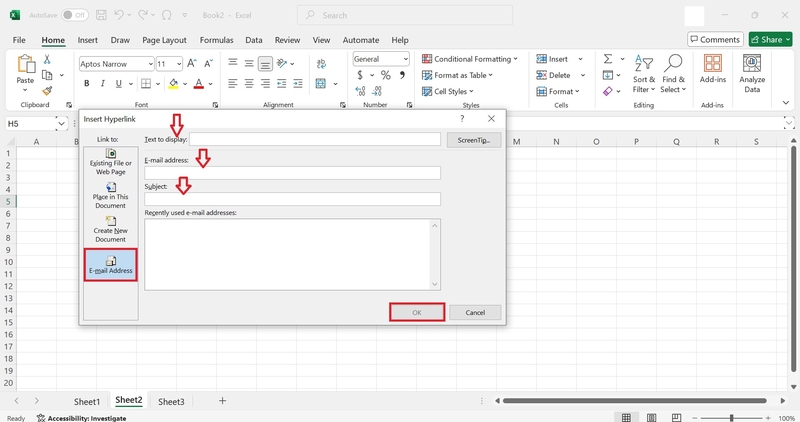The image size is (800, 422).
Task: Click Merge & Center icon
Action: point(321,83)
